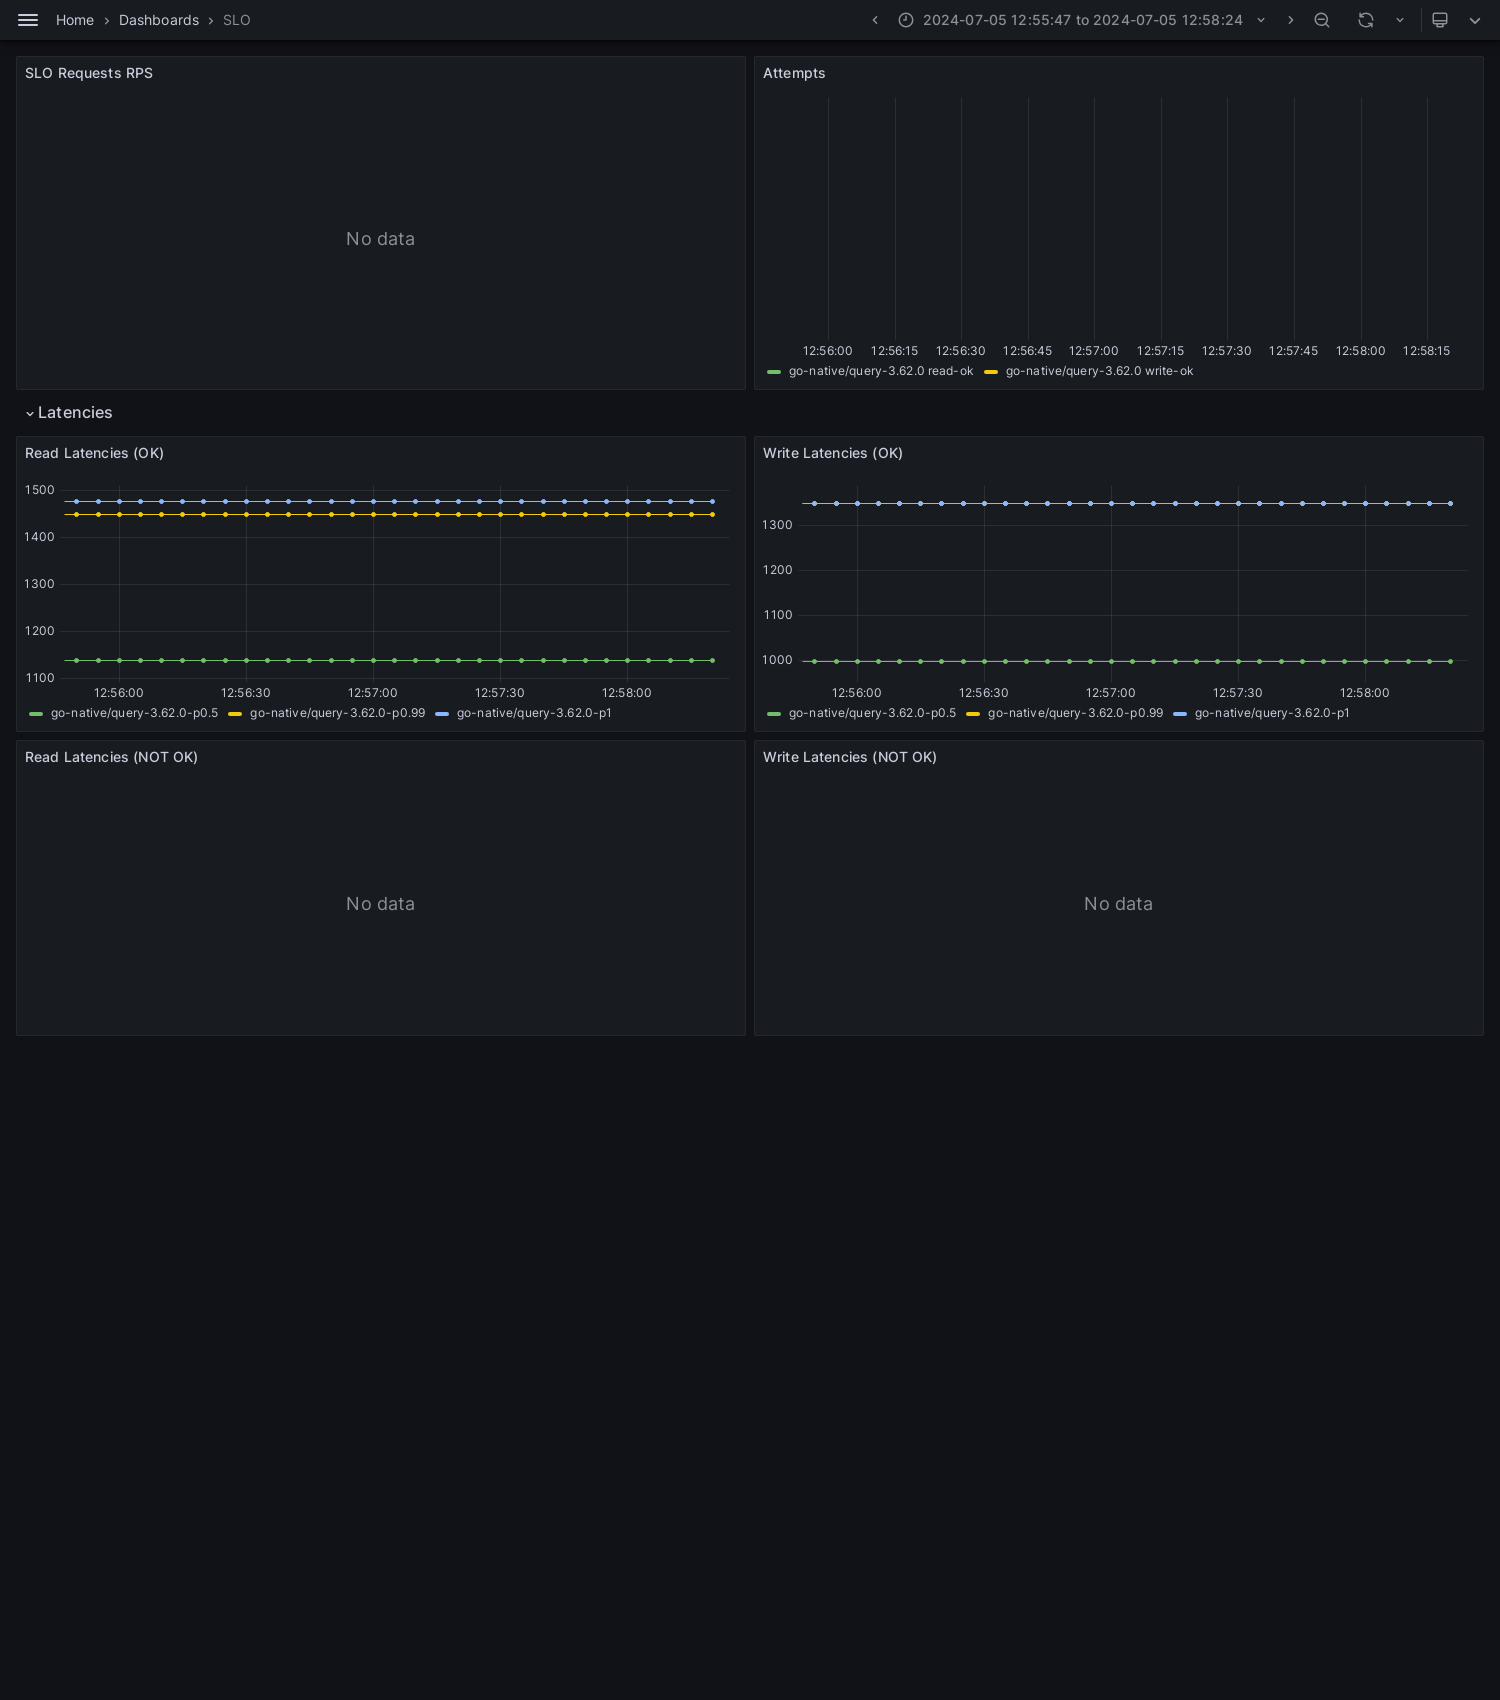
Task: Zoom out the time range
Action: click(1322, 20)
